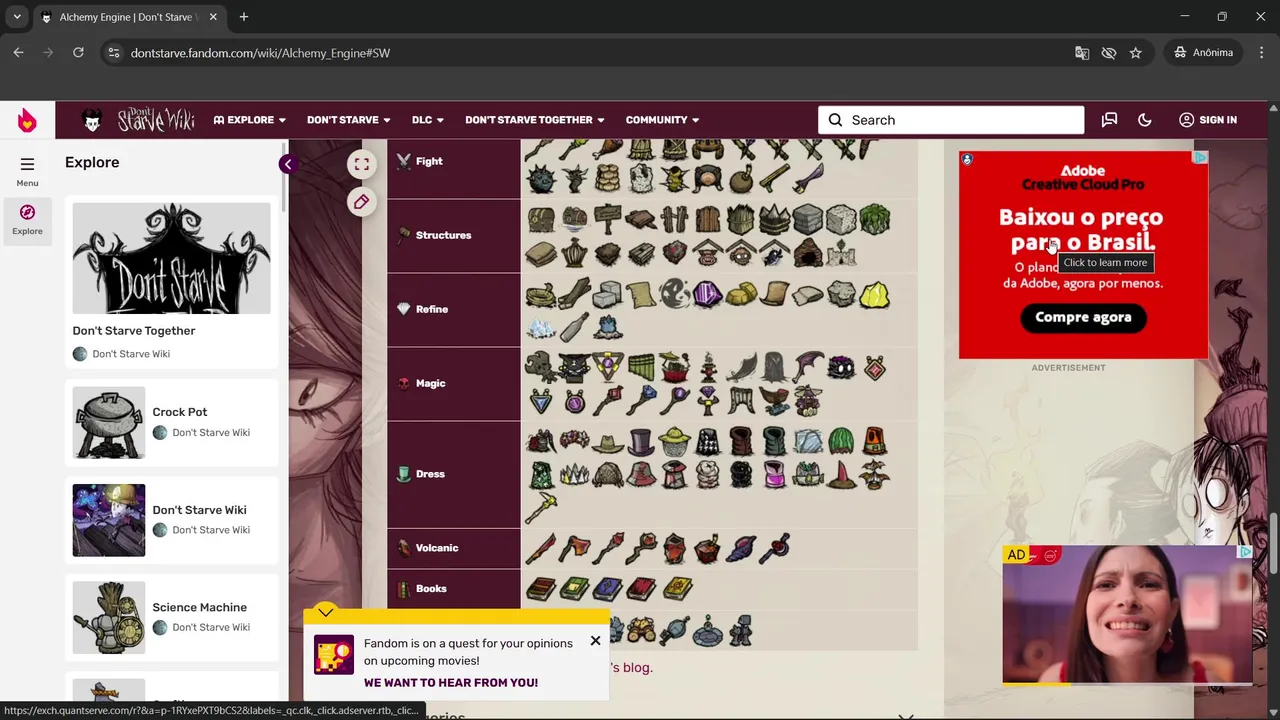This screenshot has width=1280, height=720.
Task: Collapse the yellow survey popup chevron
Action: click(x=325, y=612)
